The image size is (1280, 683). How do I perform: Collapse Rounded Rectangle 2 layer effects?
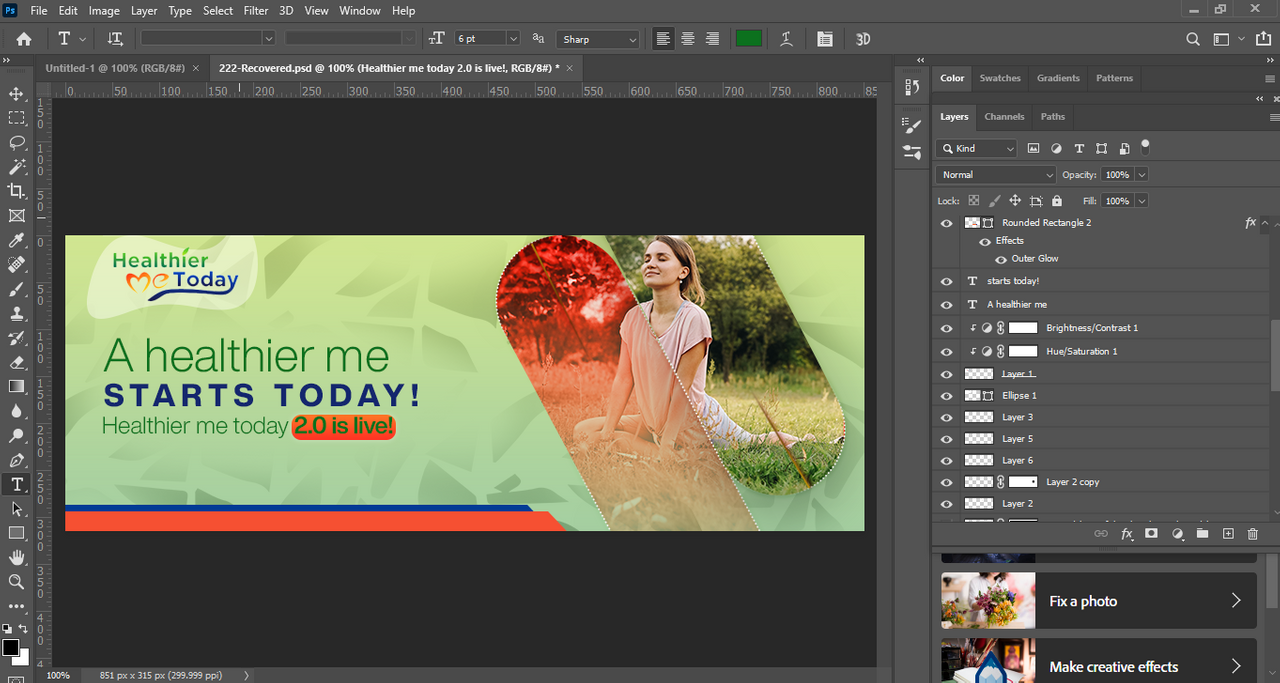click(x=1265, y=223)
